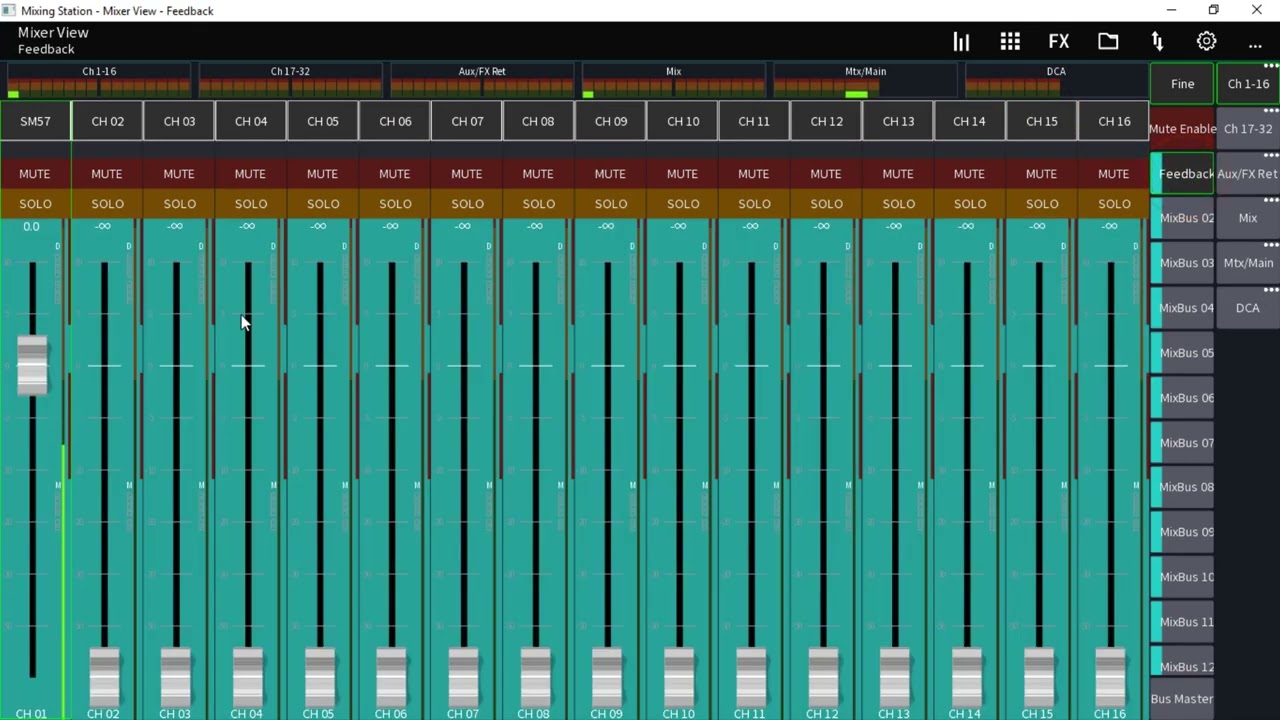Select the Ch 1-16 layer tab
This screenshot has width=1280, height=720.
coord(1248,84)
